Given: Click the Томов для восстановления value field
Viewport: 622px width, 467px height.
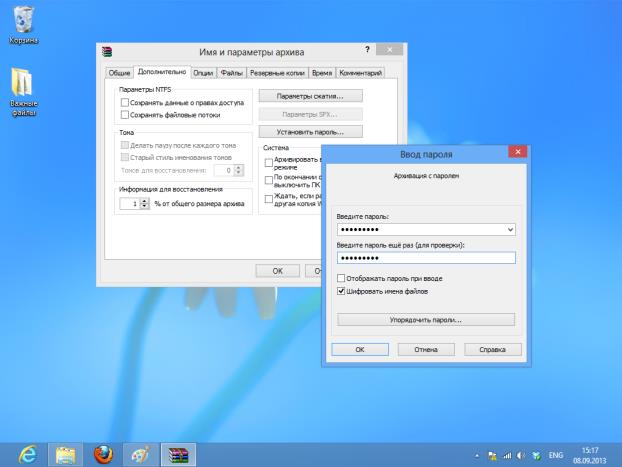Looking at the screenshot, I should tap(224, 171).
